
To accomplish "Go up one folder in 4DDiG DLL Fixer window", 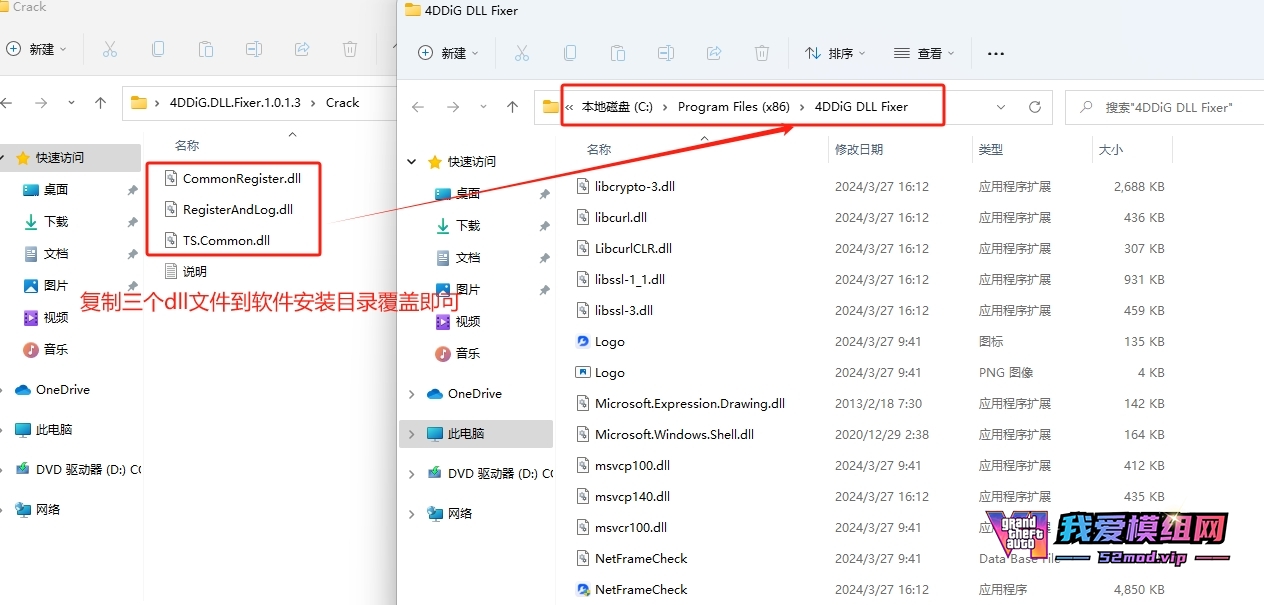I will pos(512,107).
